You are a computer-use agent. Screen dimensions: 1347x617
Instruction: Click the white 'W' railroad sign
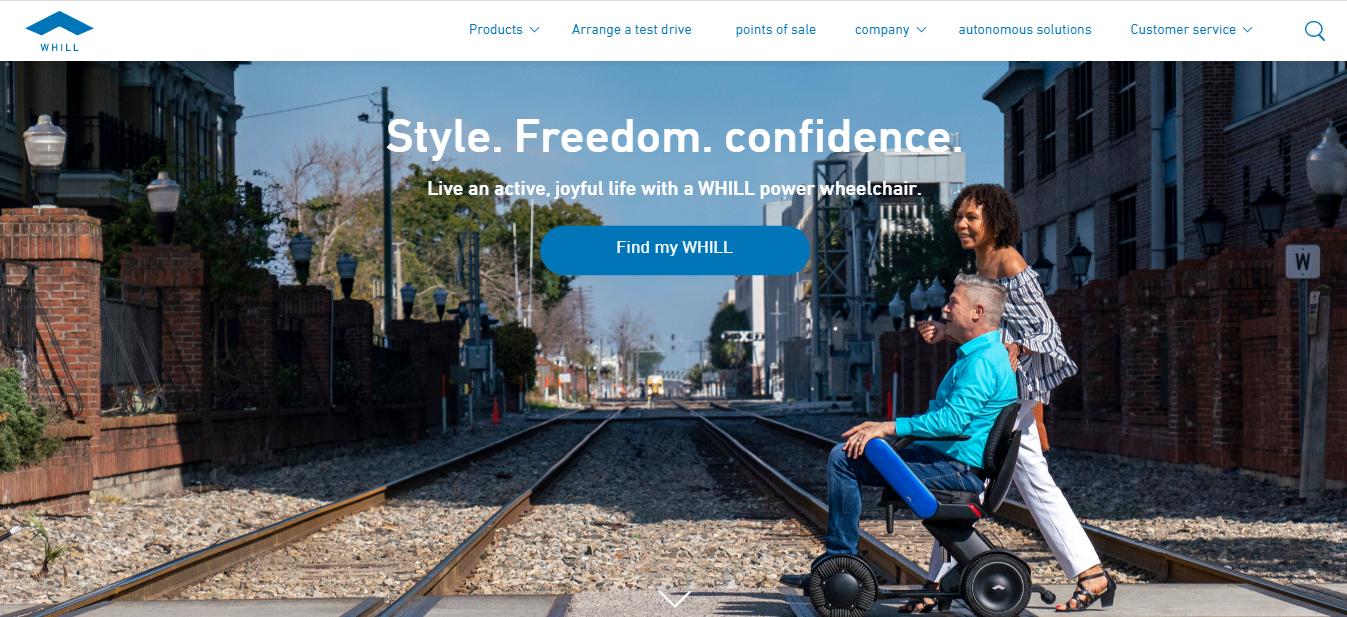(x=1302, y=262)
